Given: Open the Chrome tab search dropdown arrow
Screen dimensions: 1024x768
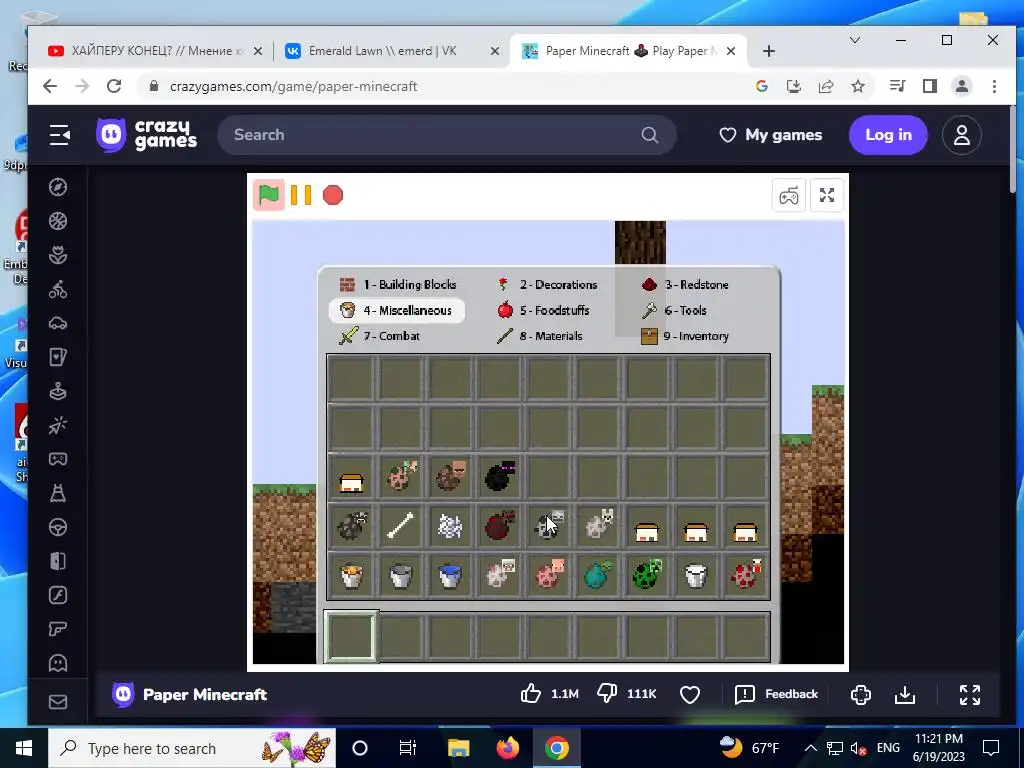Looking at the screenshot, I should click(855, 40).
